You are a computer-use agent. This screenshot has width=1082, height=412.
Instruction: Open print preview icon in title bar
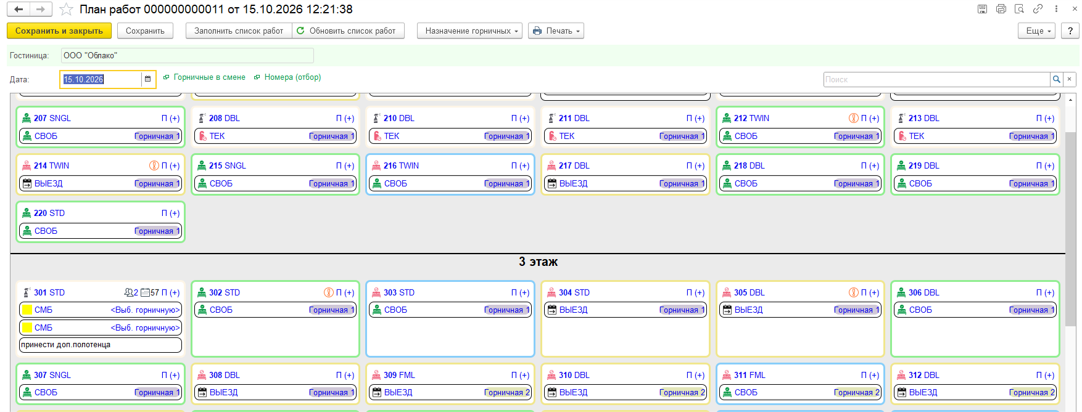click(x=1019, y=10)
